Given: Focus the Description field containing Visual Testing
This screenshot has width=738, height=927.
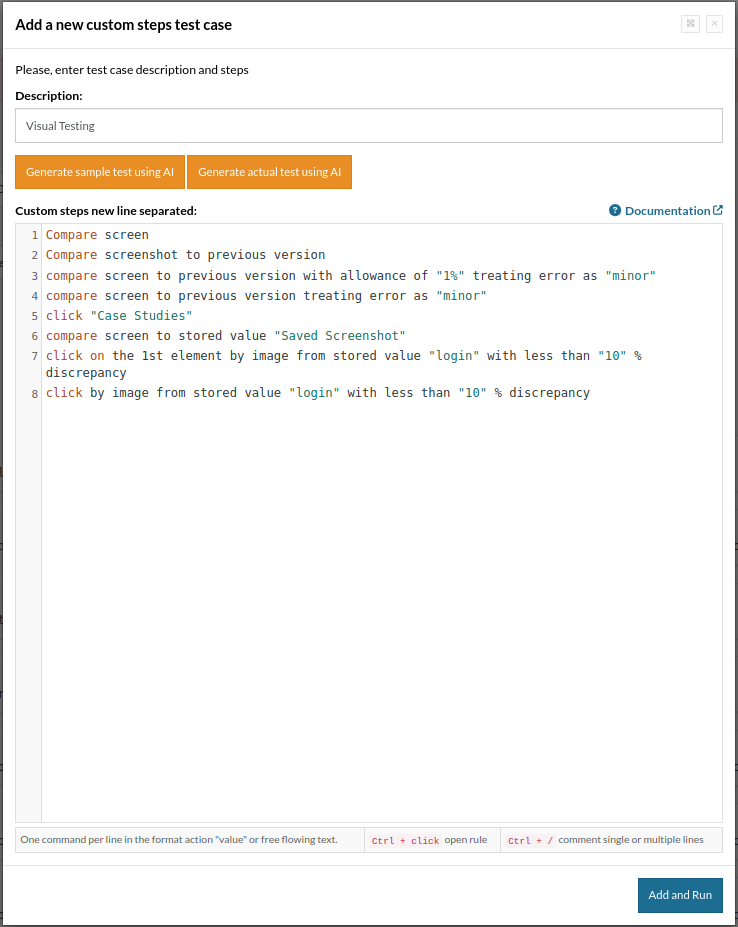Looking at the screenshot, I should [x=369, y=126].
